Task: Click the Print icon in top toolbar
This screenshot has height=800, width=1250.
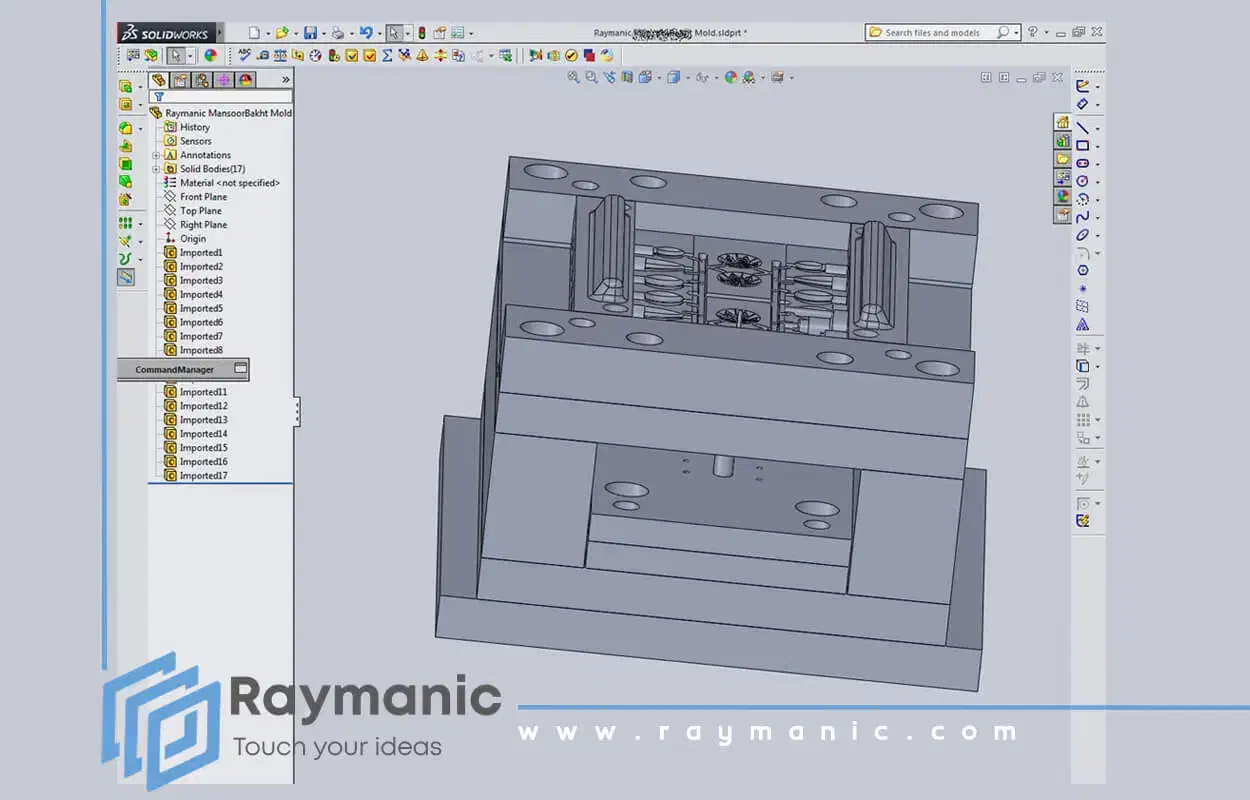Action: (x=338, y=33)
